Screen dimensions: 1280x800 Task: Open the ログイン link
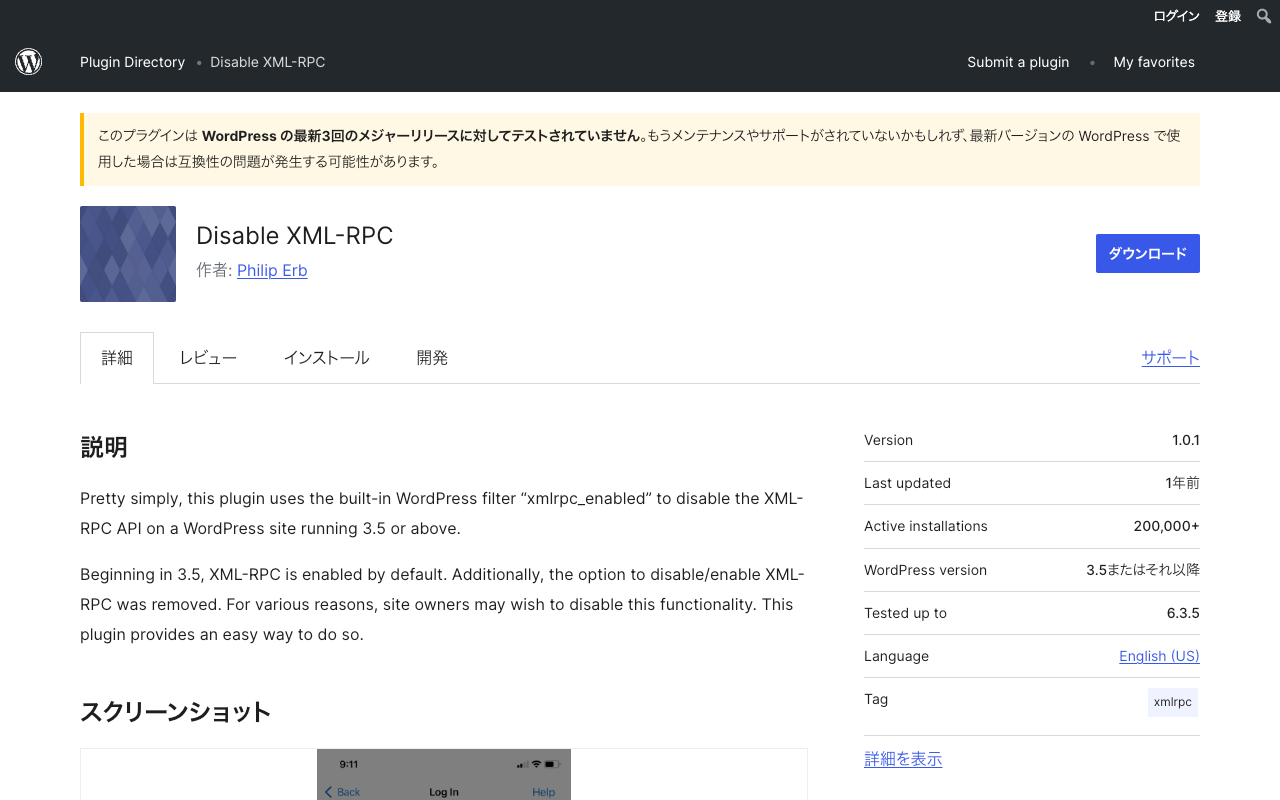pyautogui.click(x=1176, y=16)
